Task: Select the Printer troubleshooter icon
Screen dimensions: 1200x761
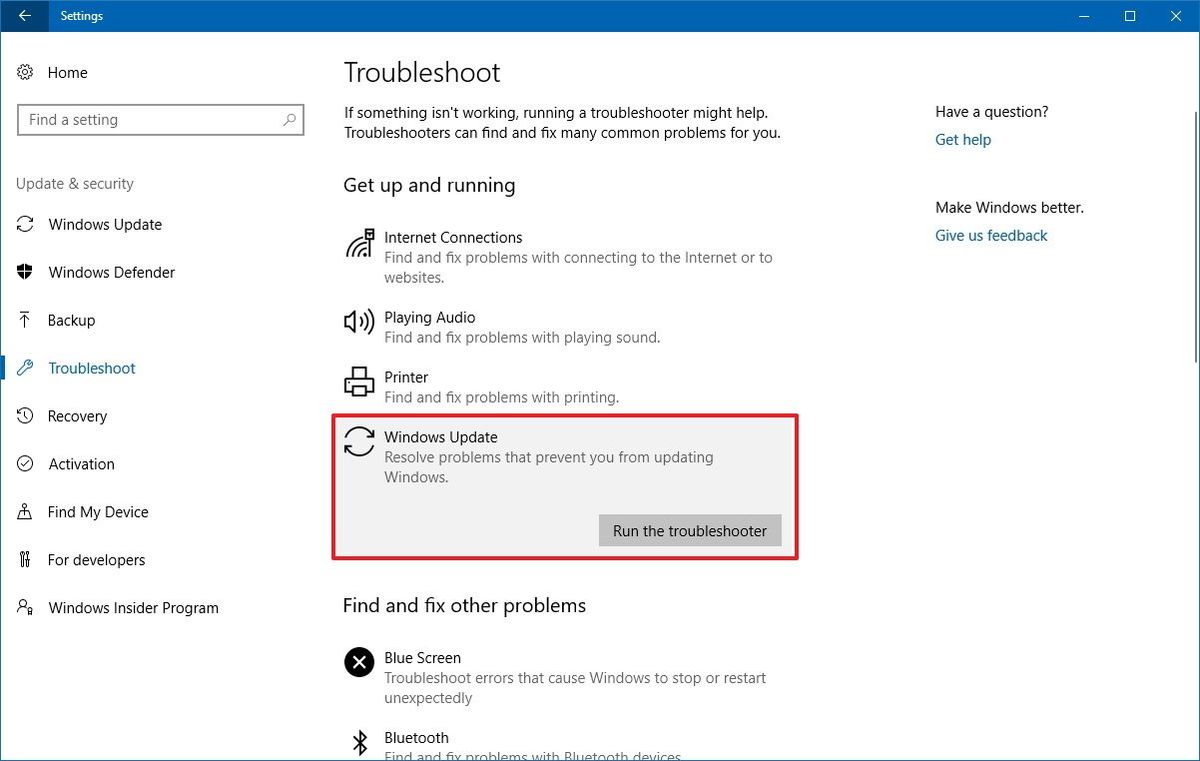Action: [358, 382]
